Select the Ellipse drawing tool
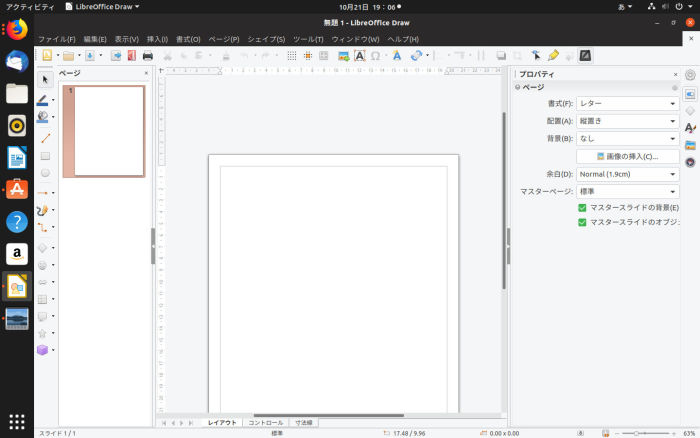Screen dimensions: 700x438 (45, 173)
